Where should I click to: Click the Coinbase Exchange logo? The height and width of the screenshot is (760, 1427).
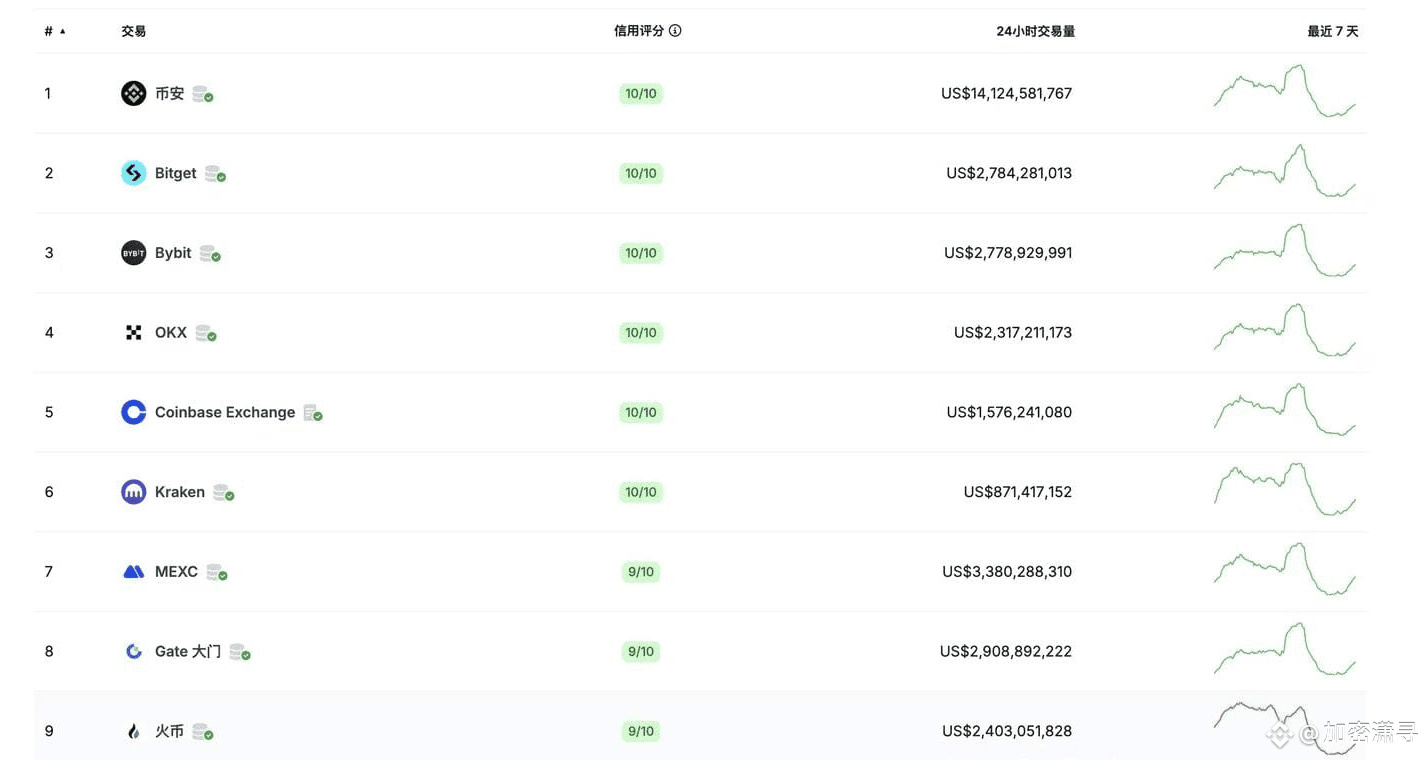coord(133,412)
